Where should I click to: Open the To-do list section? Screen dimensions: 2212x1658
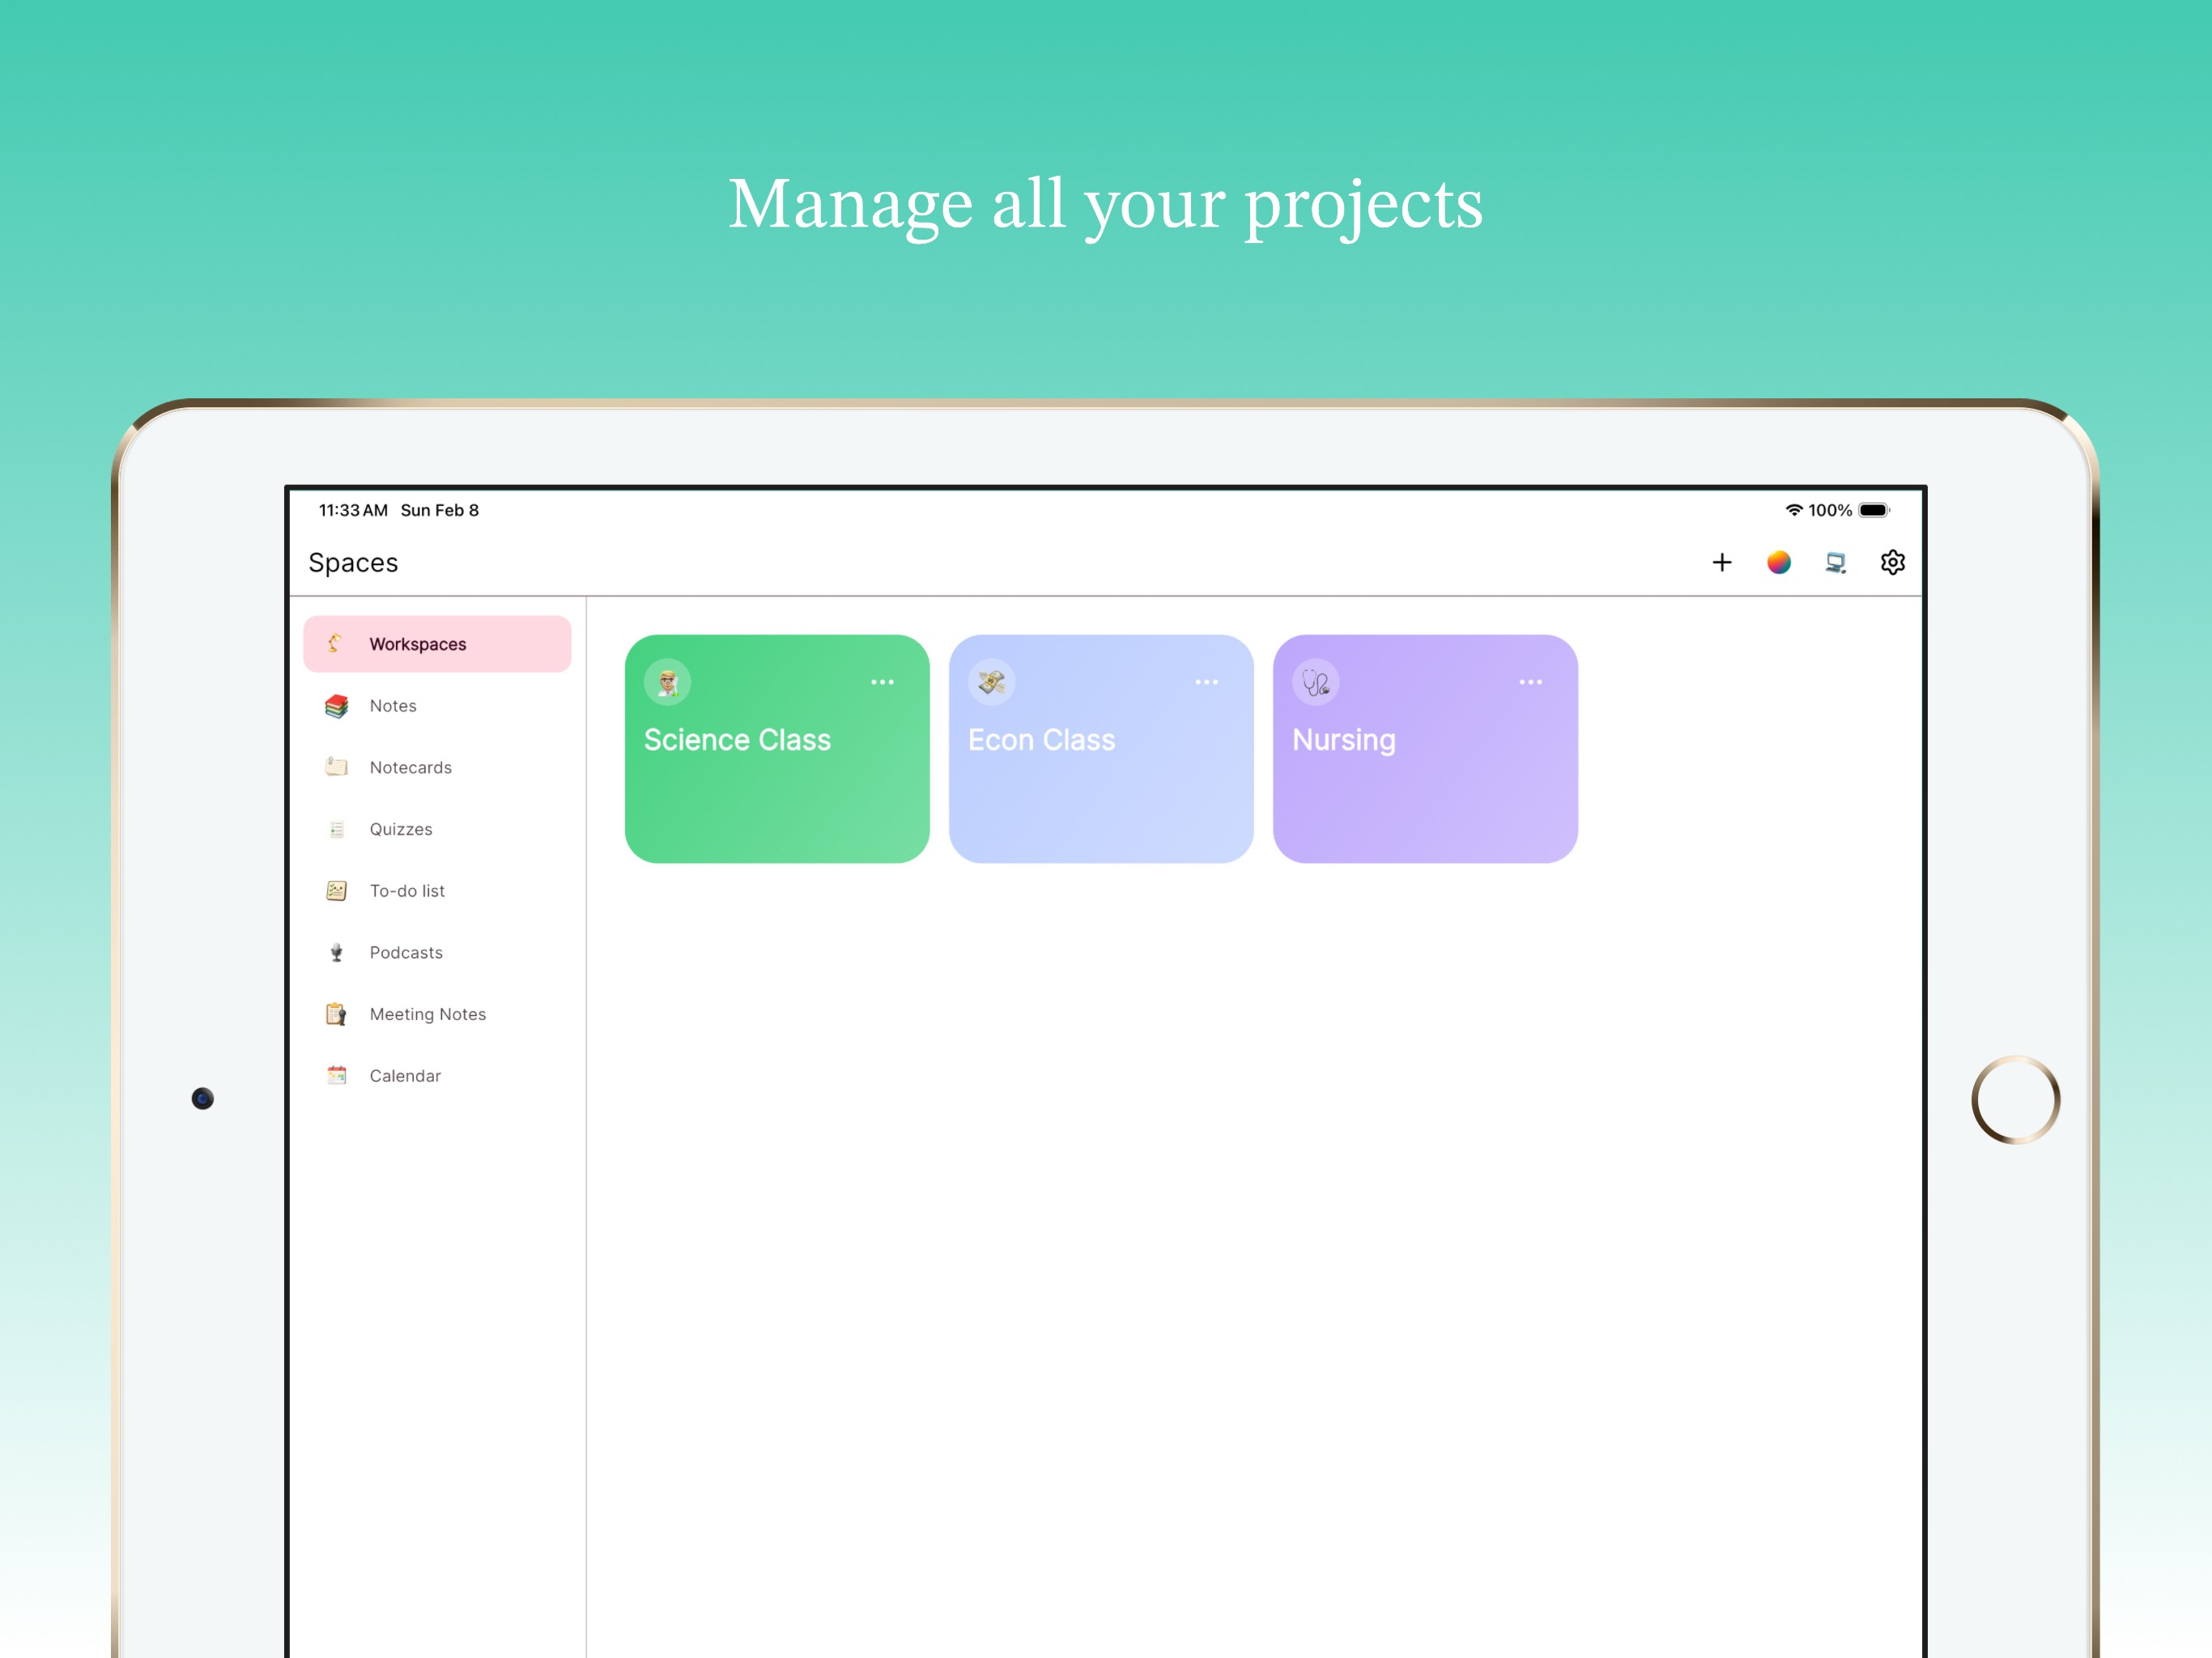(x=437, y=891)
